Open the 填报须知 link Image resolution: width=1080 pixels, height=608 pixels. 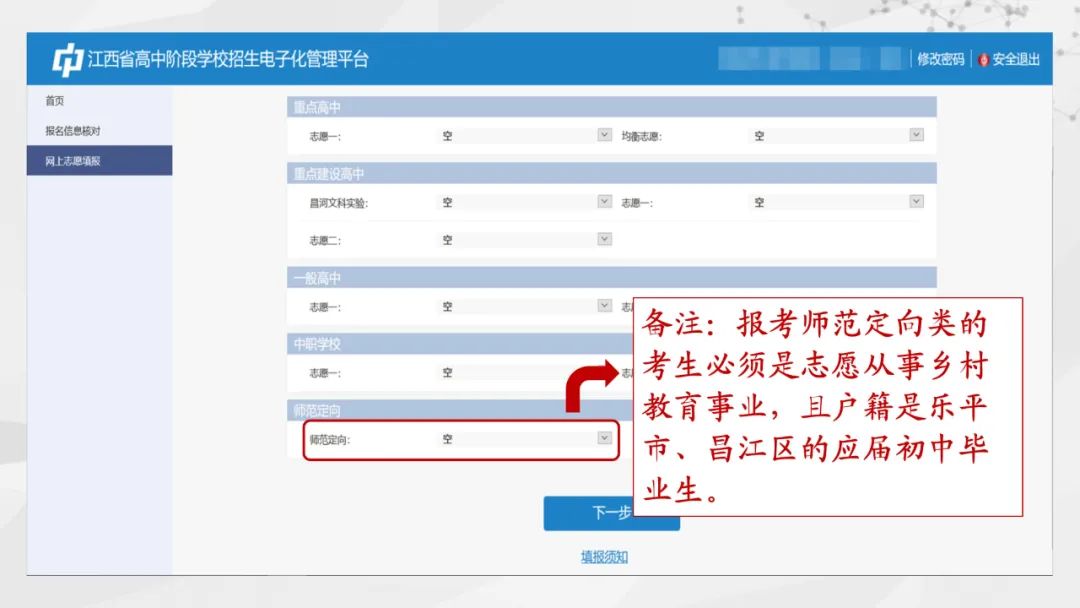[604, 557]
